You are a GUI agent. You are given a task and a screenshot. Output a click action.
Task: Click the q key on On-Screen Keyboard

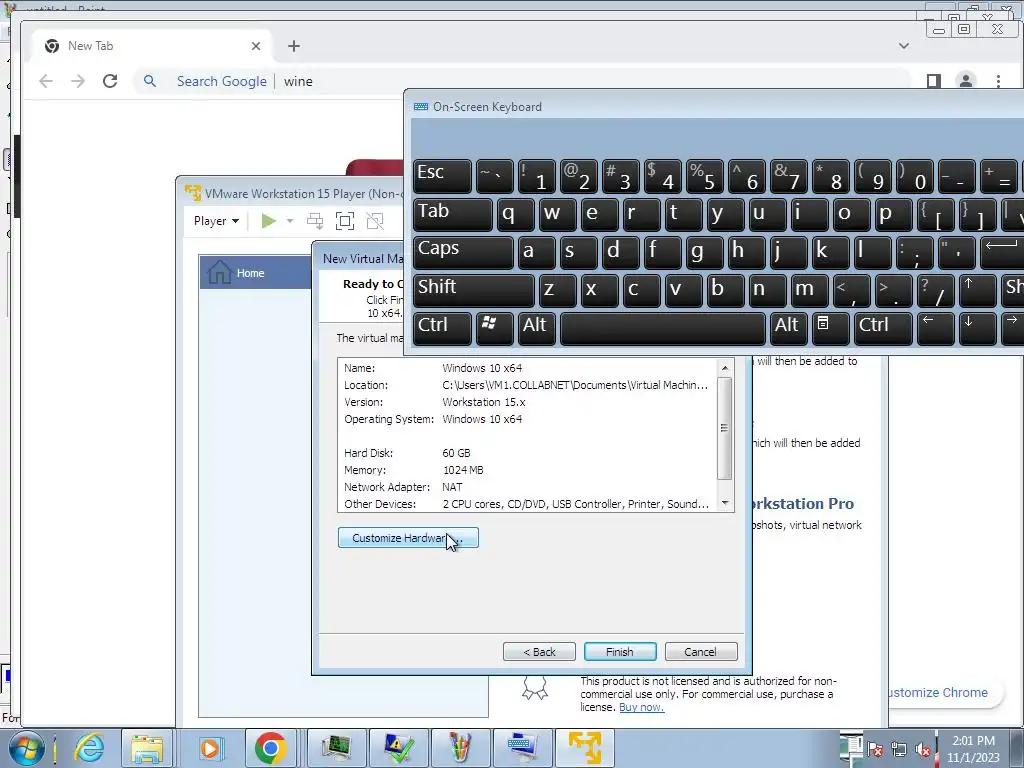[515, 214]
